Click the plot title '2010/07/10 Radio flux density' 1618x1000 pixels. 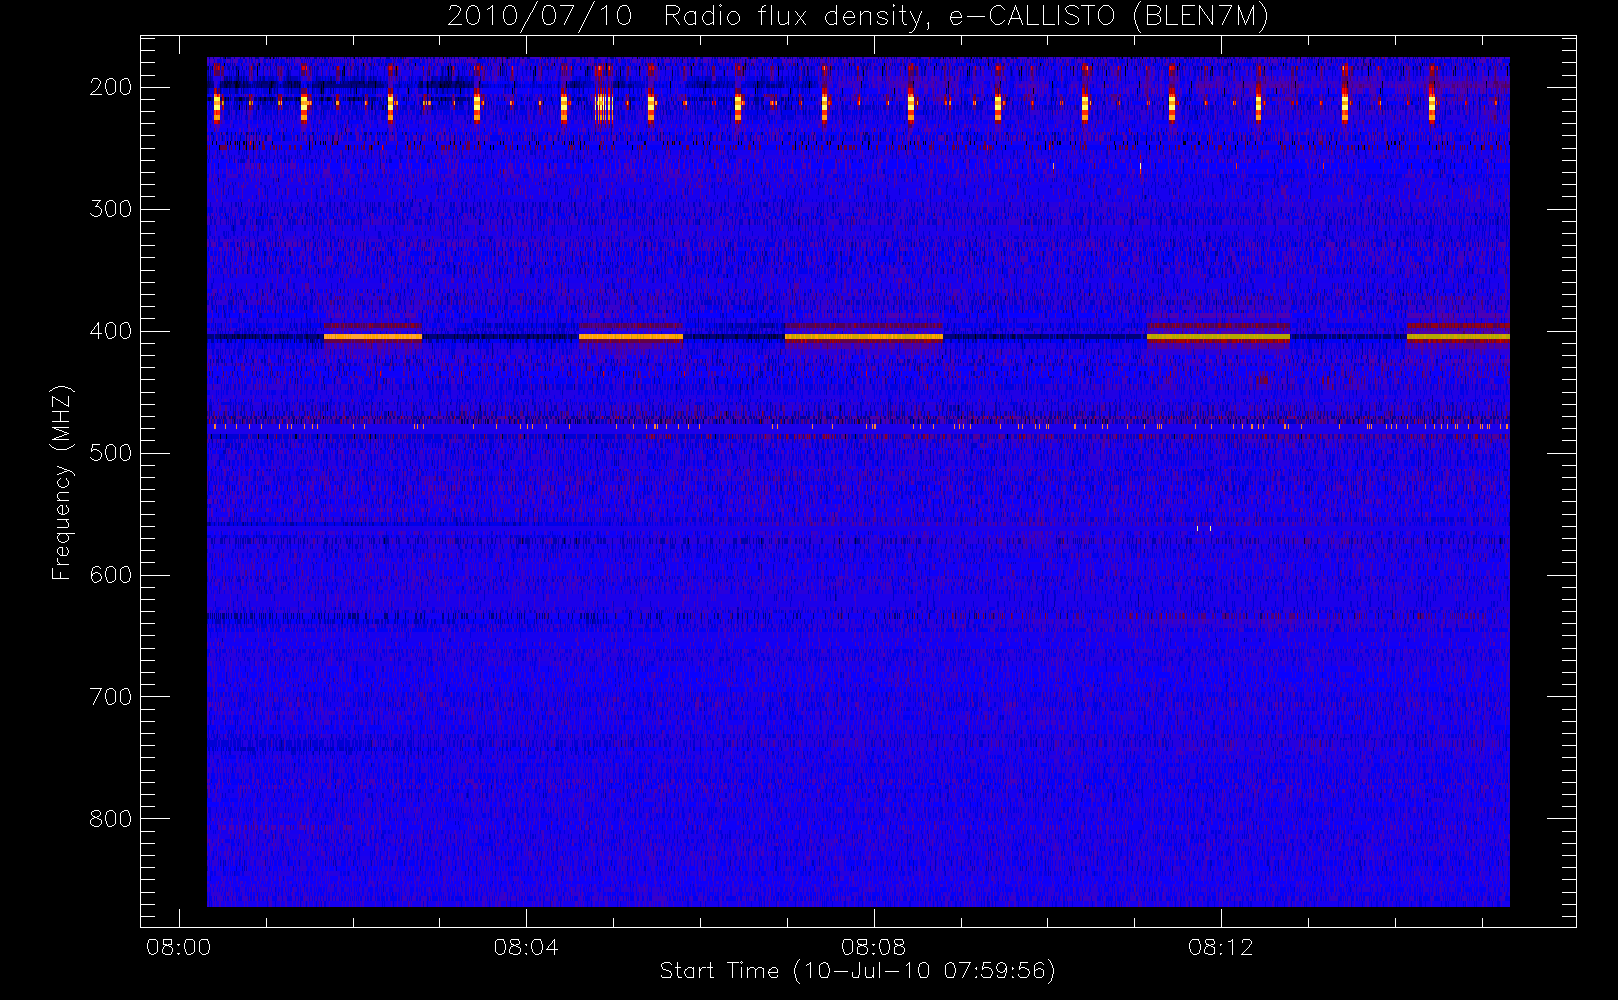pyautogui.click(x=857, y=17)
